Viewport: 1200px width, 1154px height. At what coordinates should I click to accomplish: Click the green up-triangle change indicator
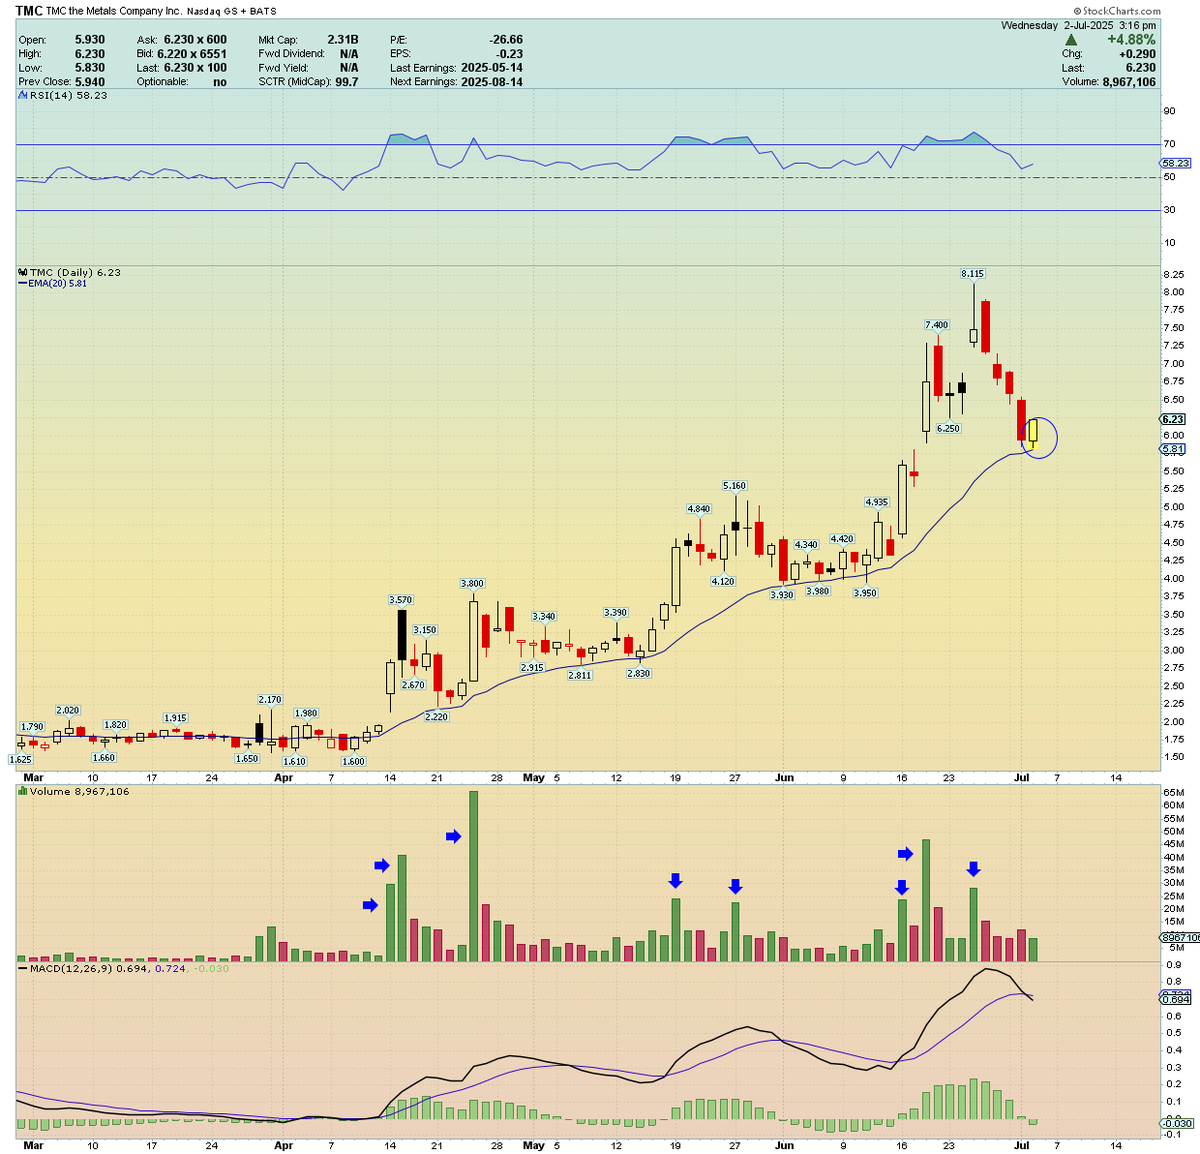1071,40
